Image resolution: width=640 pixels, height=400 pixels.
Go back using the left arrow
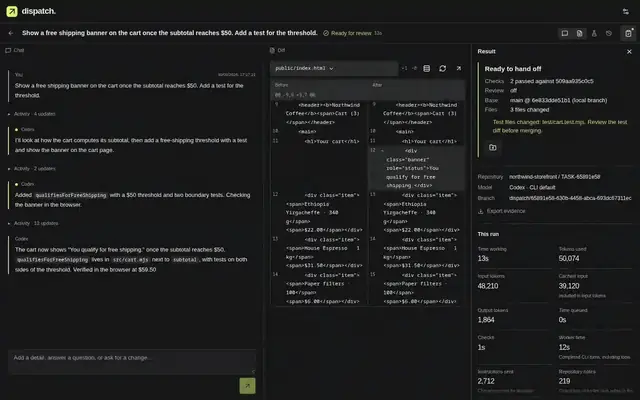tap(11, 33)
